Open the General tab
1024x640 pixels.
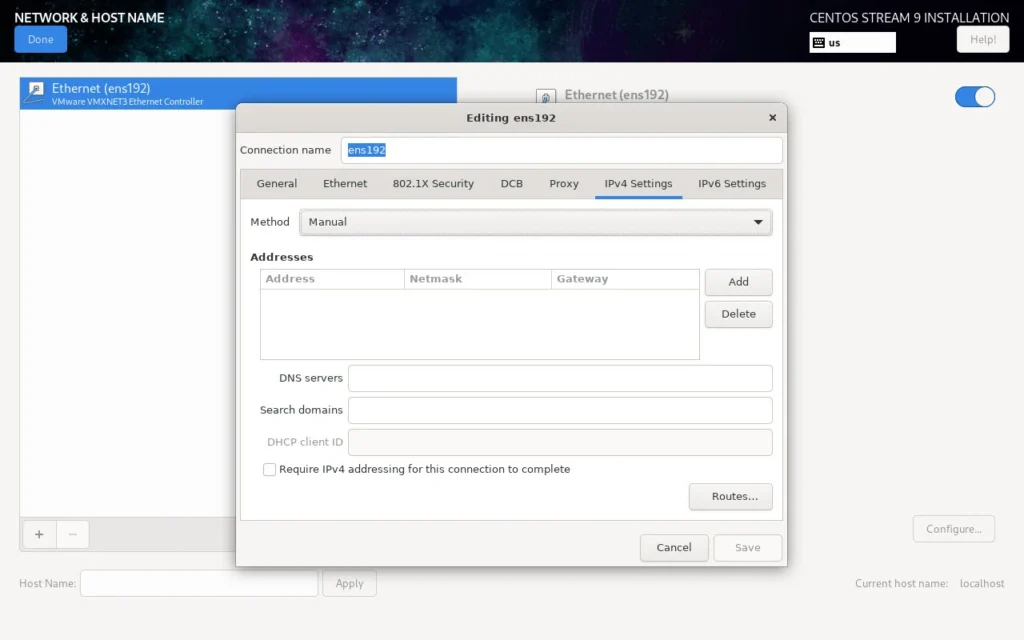(277, 184)
